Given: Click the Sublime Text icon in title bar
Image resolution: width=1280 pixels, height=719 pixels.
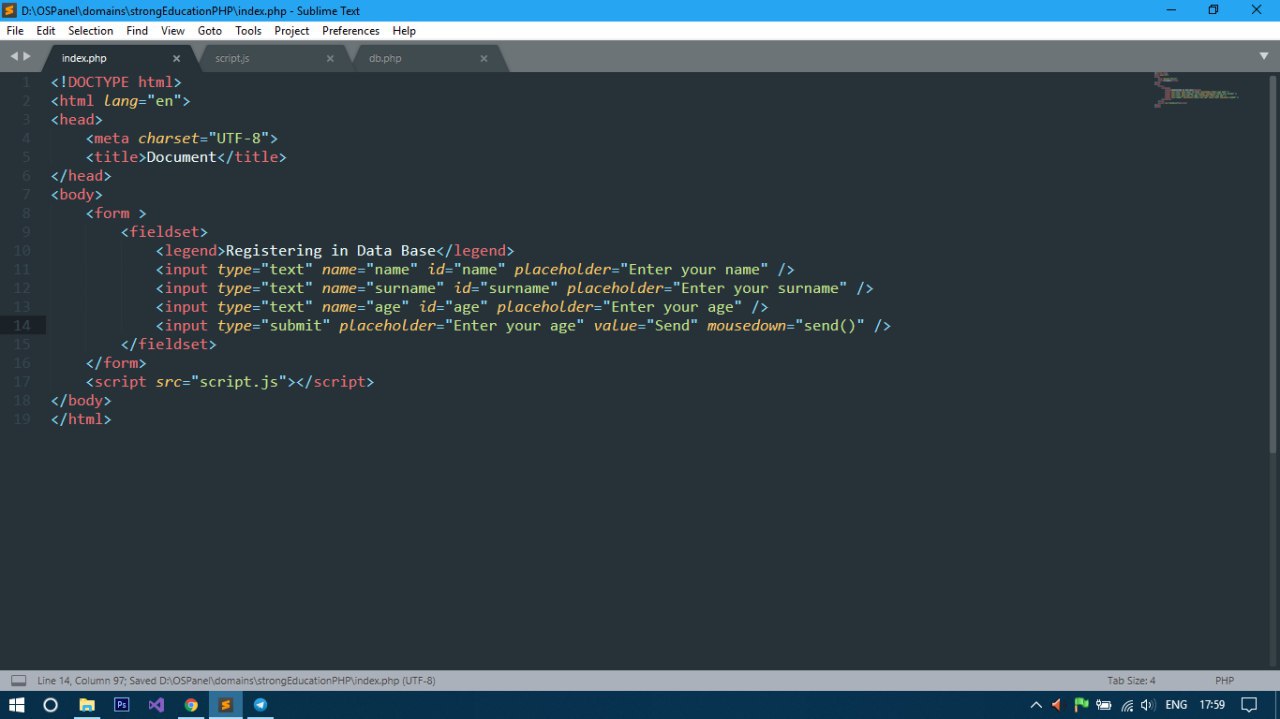Looking at the screenshot, I should (x=10, y=10).
